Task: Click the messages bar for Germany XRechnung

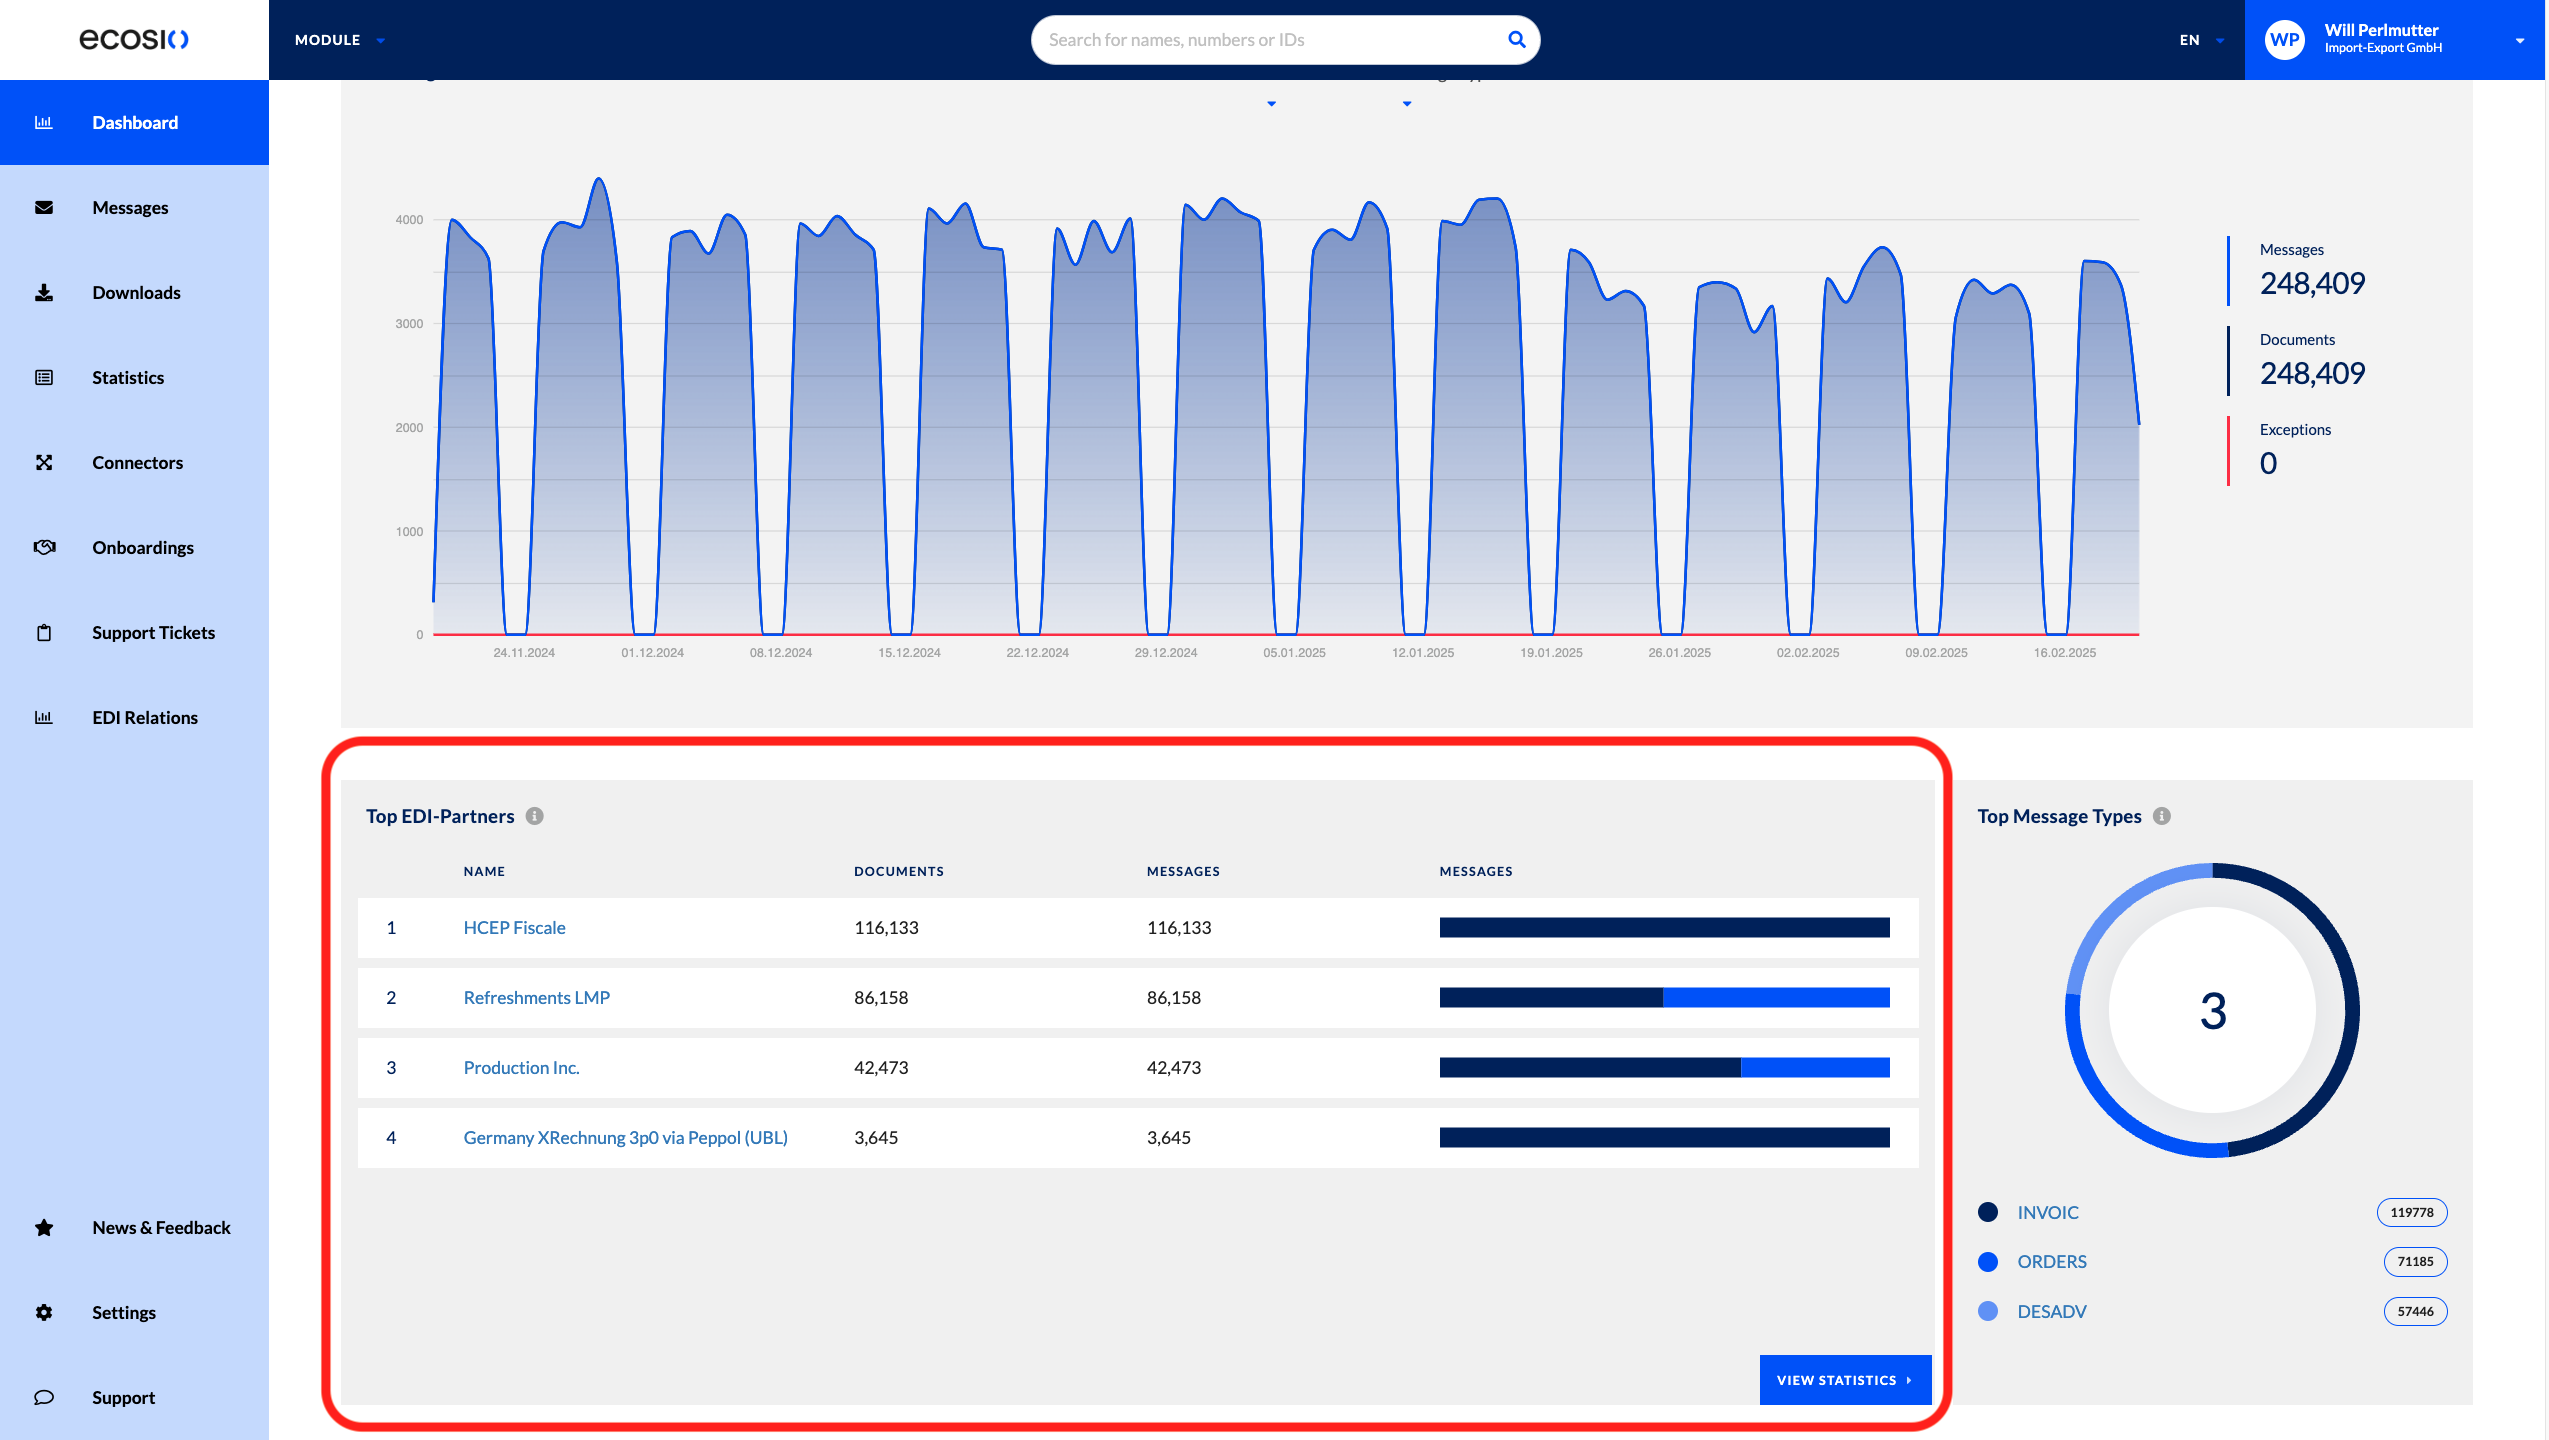Action: tap(1664, 1138)
